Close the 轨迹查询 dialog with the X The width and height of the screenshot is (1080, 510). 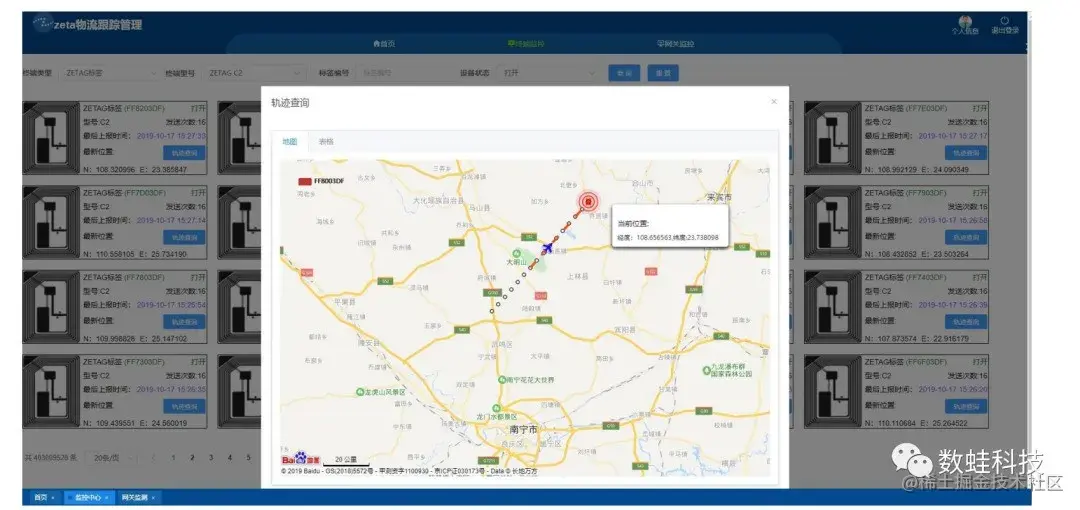pos(773,102)
